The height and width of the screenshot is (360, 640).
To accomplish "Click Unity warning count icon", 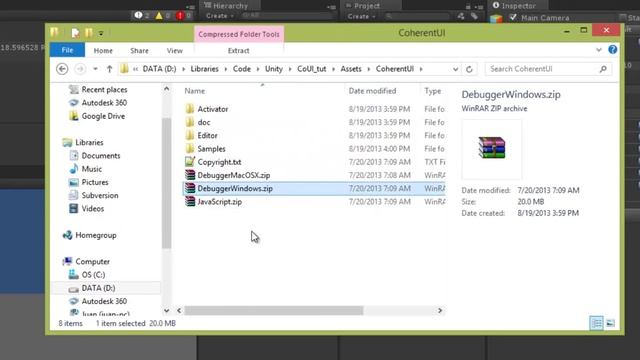I will (x=159, y=16).
